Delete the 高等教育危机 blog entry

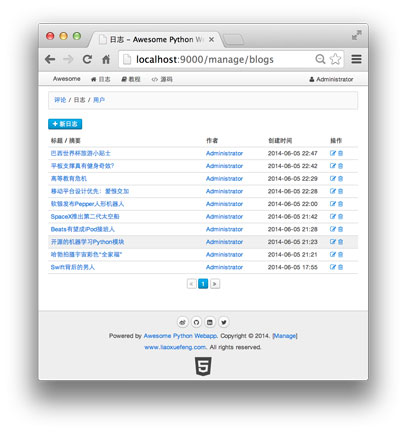(340, 179)
